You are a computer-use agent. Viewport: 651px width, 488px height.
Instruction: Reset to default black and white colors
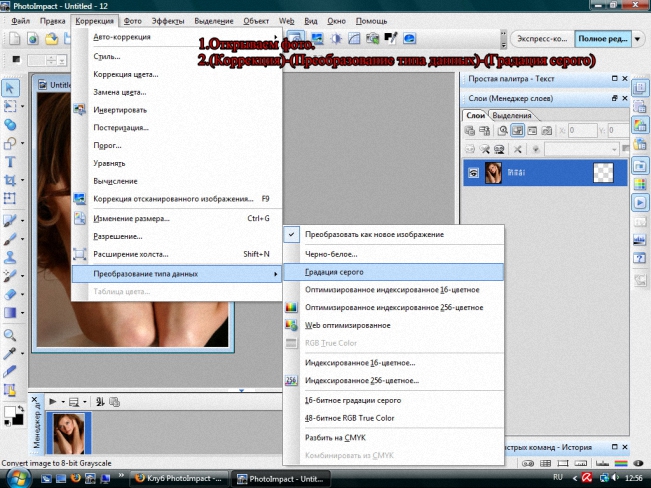[x=7, y=423]
